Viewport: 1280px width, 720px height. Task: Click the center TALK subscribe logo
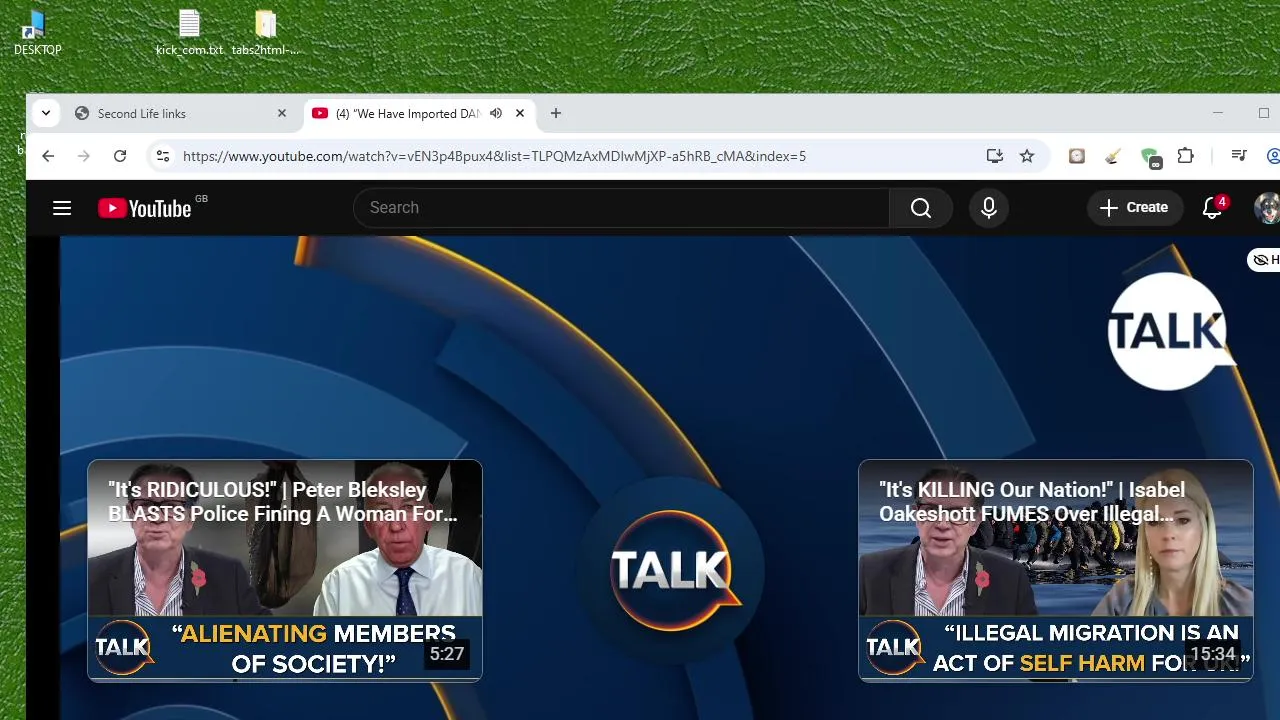(671, 571)
